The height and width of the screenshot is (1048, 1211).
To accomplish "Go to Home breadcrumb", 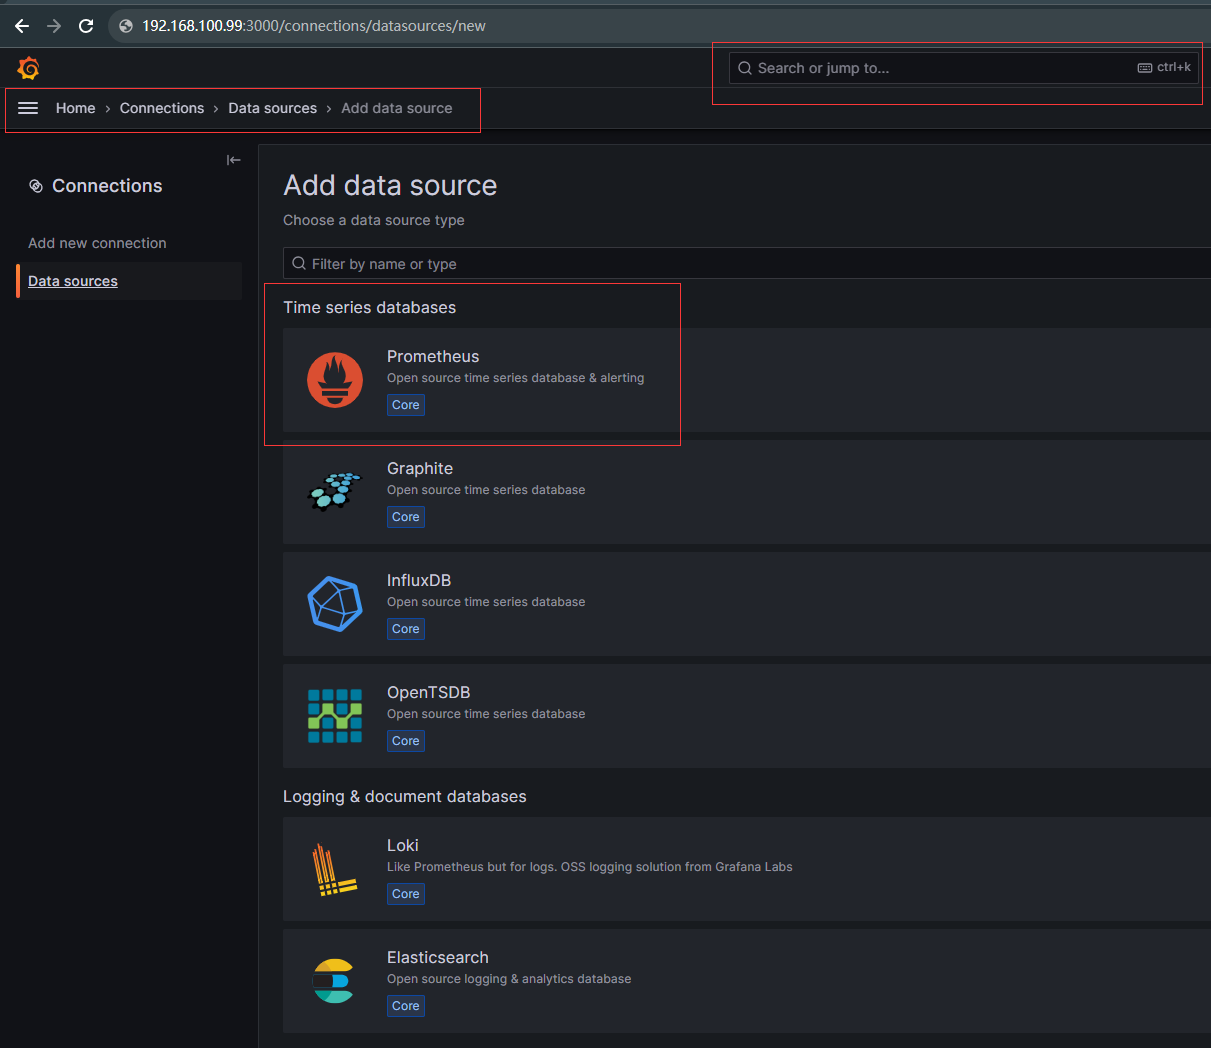I will 76,108.
